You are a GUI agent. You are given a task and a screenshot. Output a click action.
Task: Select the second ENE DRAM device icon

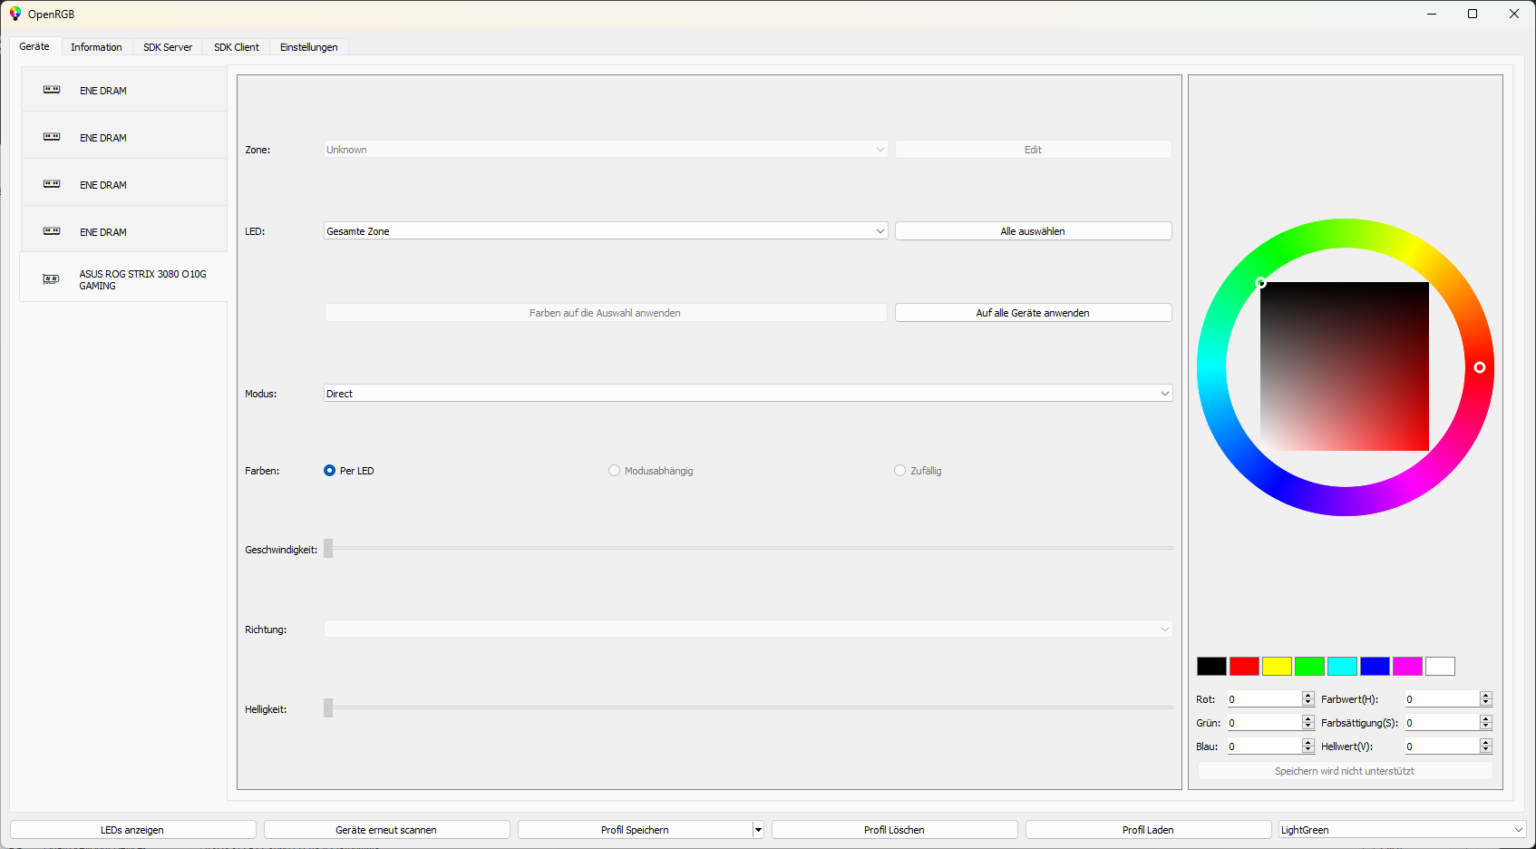pyautogui.click(x=52, y=137)
